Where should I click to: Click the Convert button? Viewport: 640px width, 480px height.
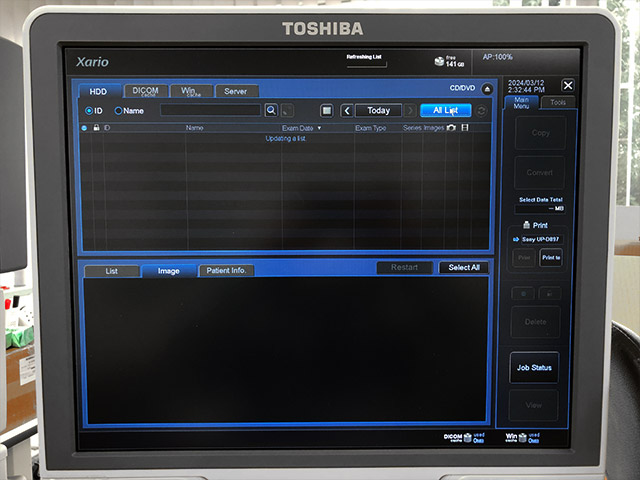pyautogui.click(x=539, y=173)
